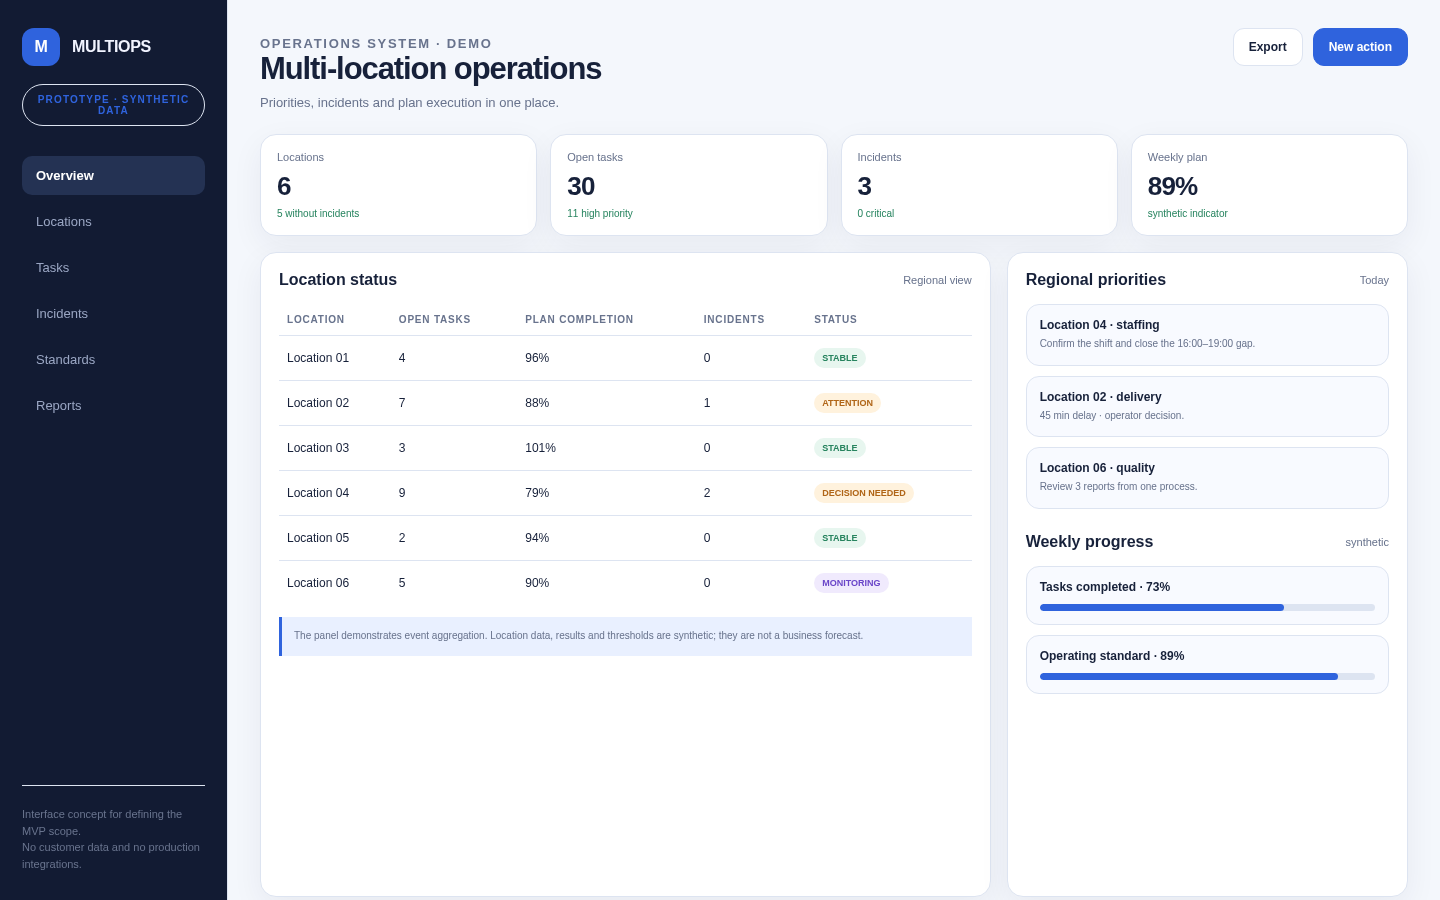Click the Location 01 row name
The width and height of the screenshot is (1440, 900).
point(318,358)
